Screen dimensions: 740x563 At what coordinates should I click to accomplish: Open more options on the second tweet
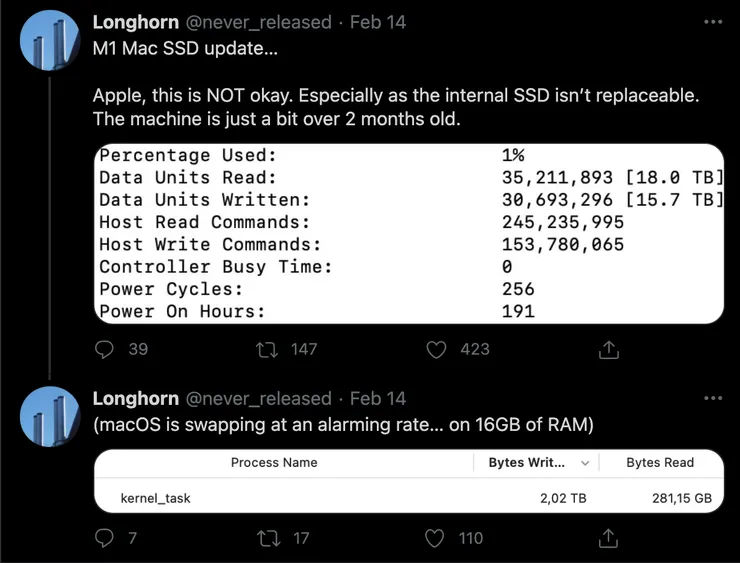point(713,398)
